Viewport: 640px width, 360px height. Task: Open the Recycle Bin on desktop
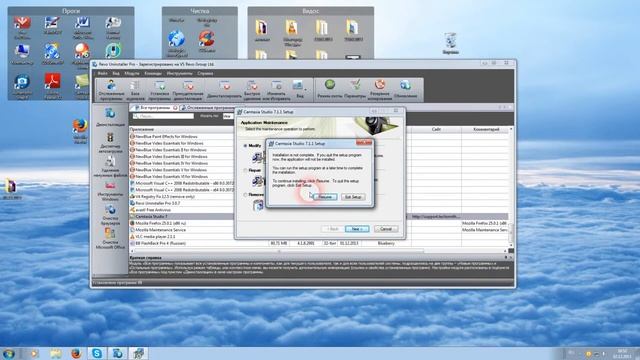[450, 43]
